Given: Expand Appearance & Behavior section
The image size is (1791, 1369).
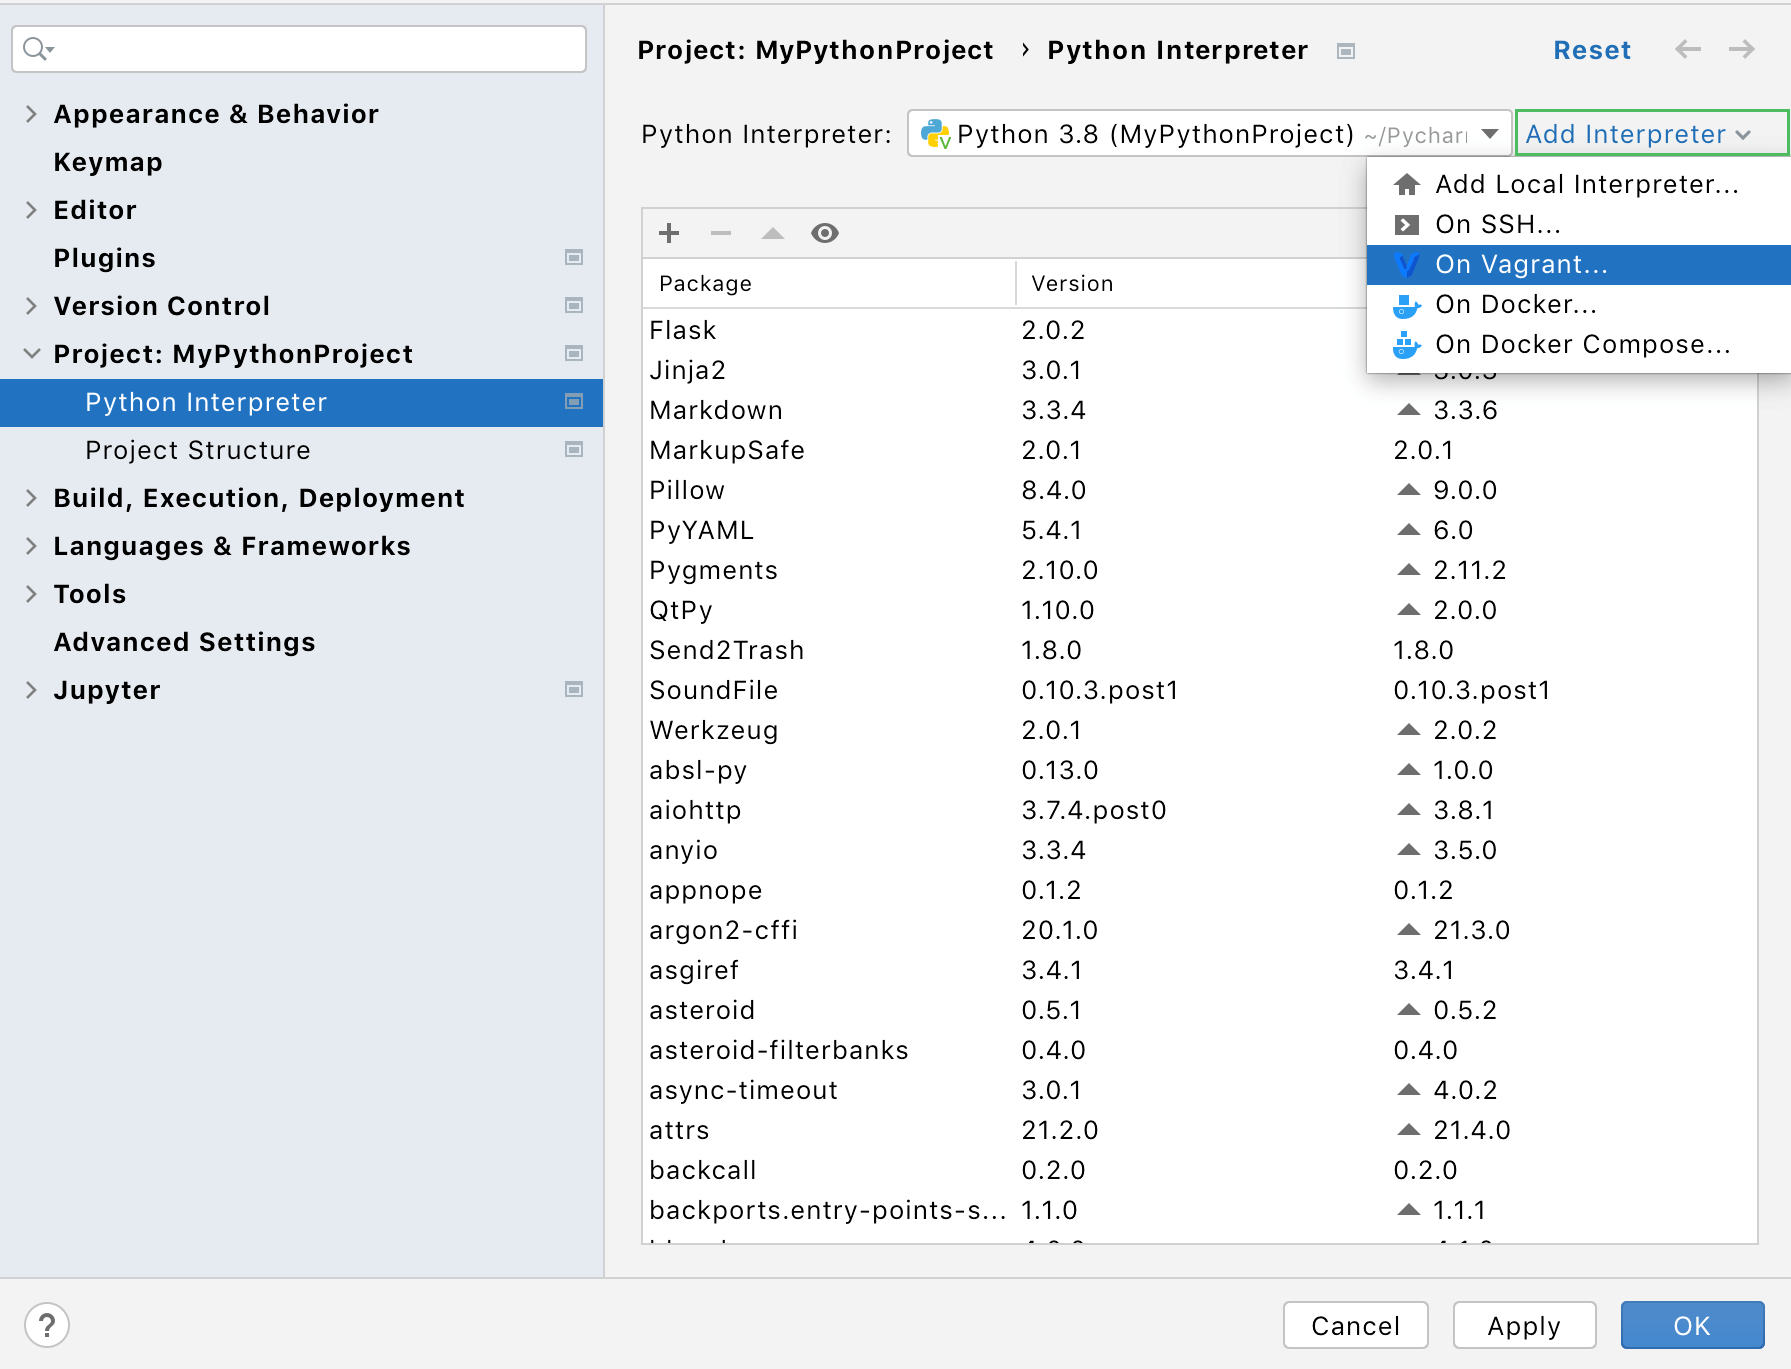Looking at the screenshot, I should (31, 114).
